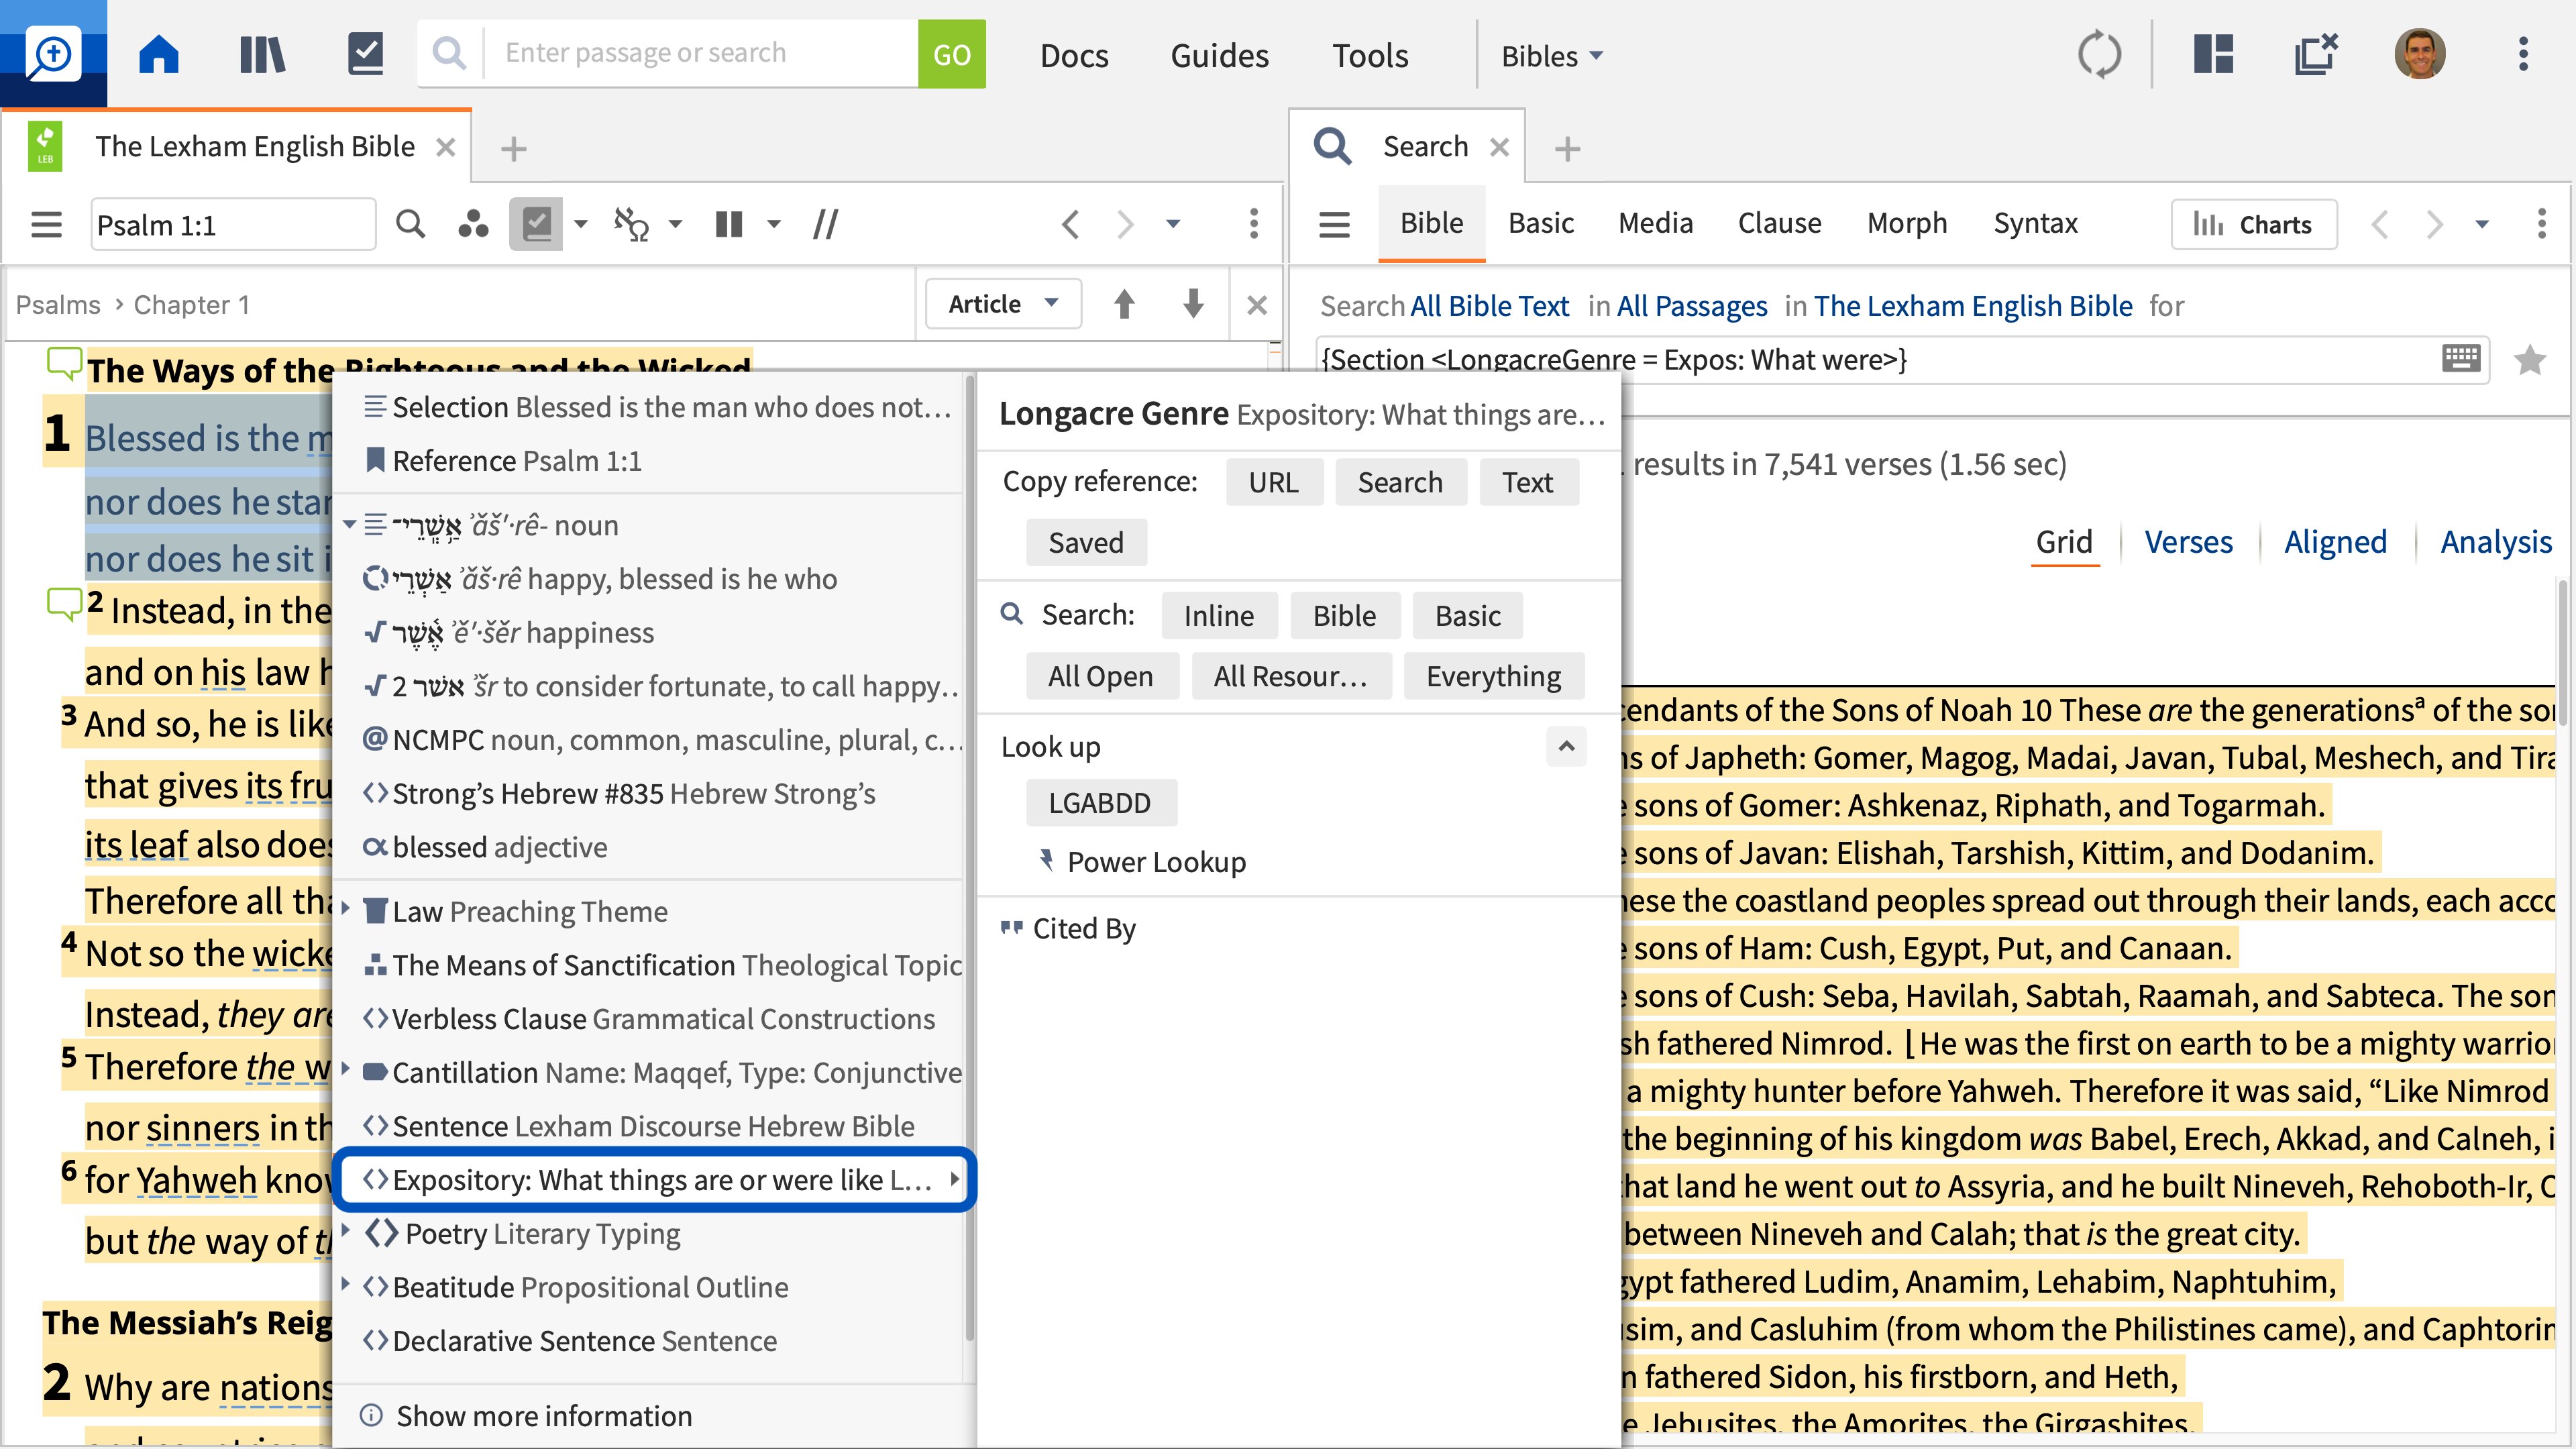
Task: Open the user profile avatar
Action: coord(2419,54)
